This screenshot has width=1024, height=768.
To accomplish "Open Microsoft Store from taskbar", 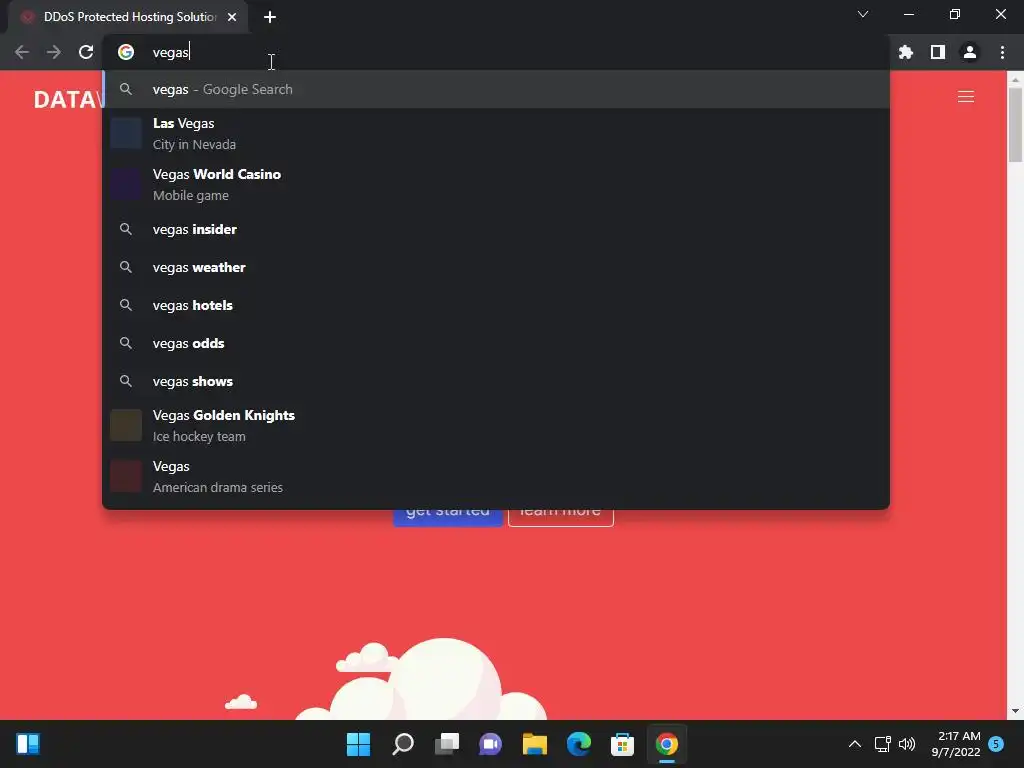I will (622, 744).
